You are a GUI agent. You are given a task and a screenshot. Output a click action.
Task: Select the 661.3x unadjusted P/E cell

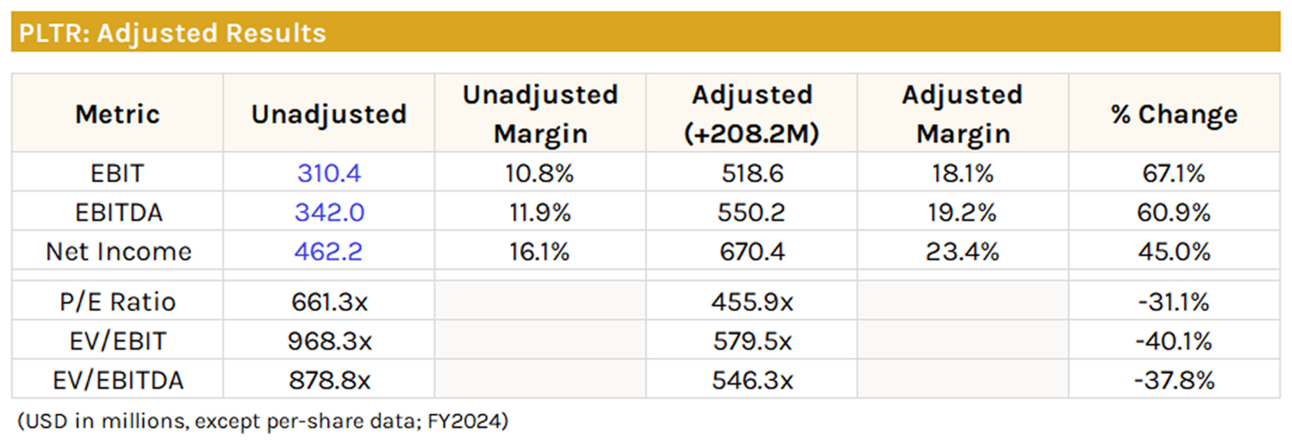point(328,302)
